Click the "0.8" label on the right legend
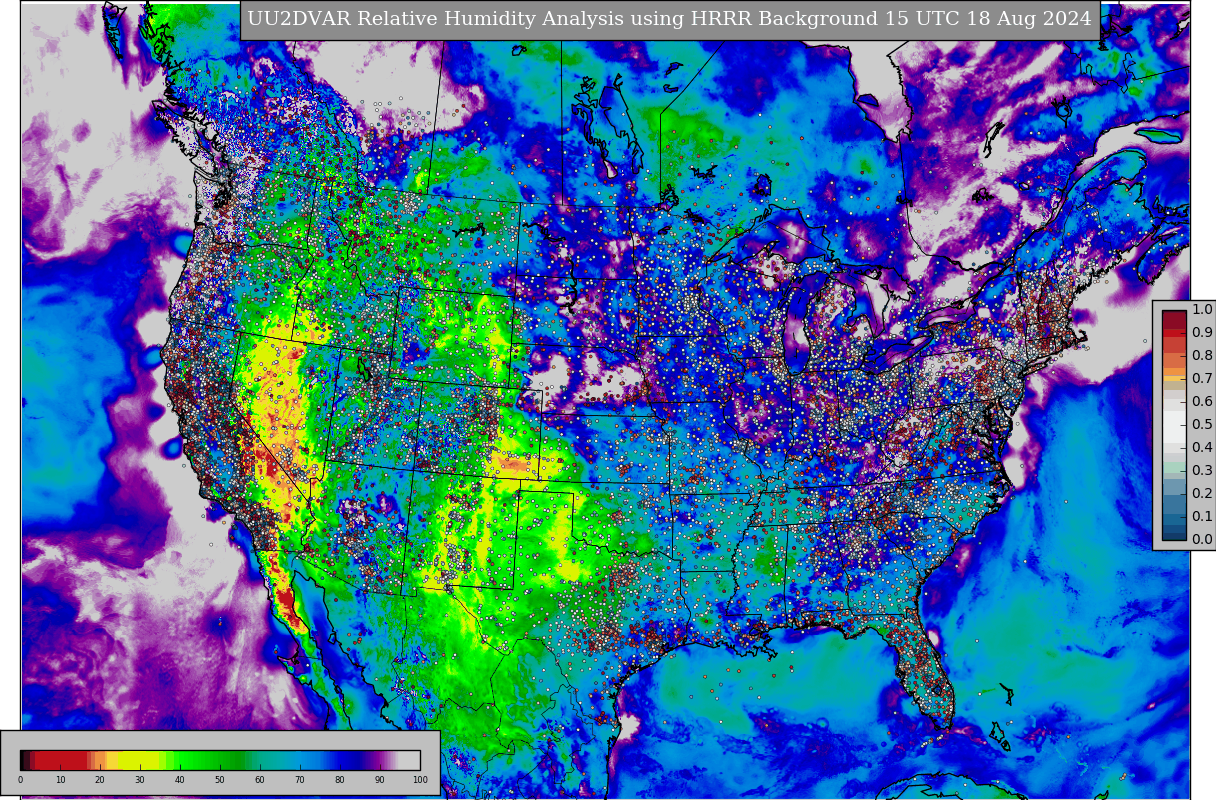The height and width of the screenshot is (800, 1216). click(x=1202, y=356)
